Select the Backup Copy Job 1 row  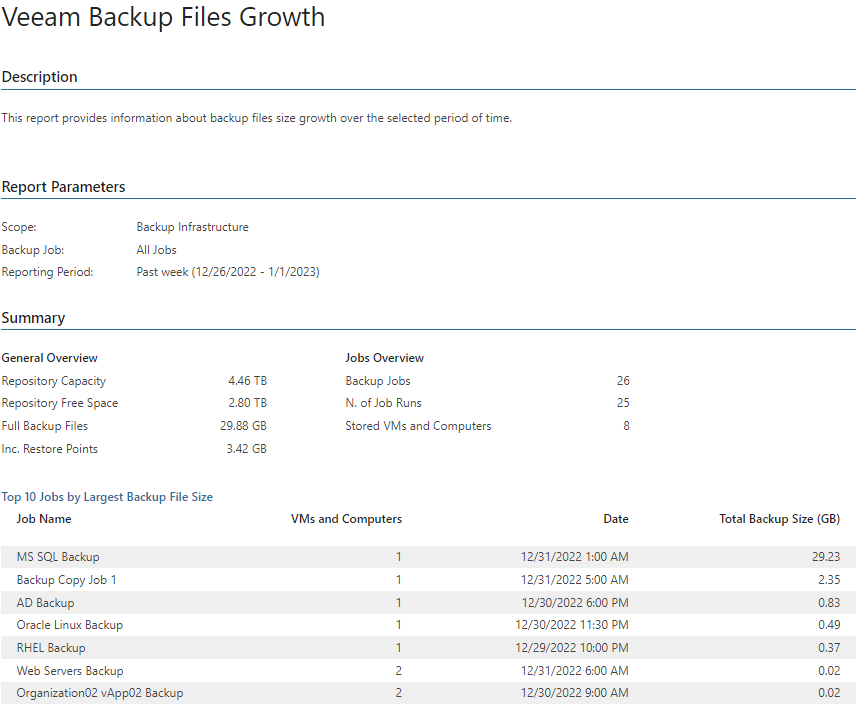[429, 580]
